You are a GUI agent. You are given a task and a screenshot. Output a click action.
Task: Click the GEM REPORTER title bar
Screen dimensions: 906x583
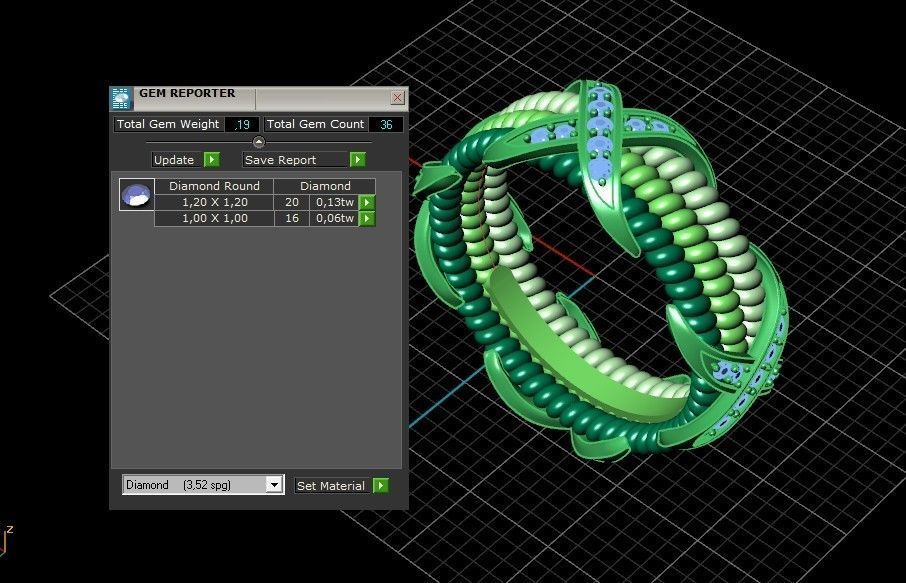(260, 98)
